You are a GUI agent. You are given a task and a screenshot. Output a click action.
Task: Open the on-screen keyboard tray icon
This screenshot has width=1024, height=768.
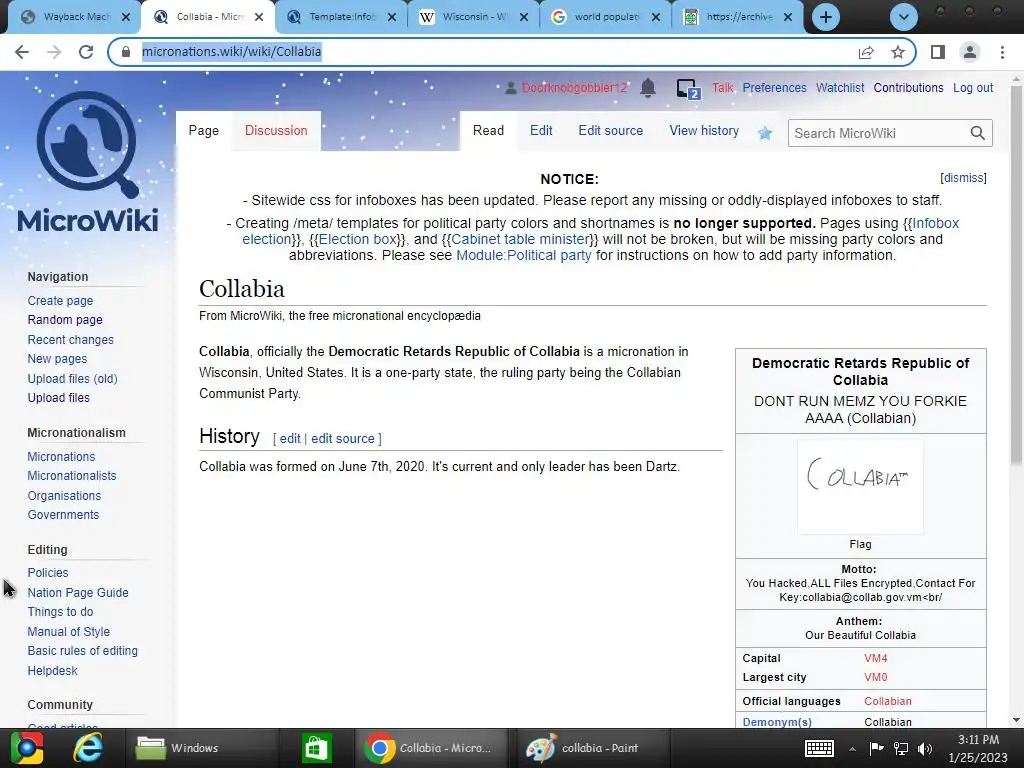[819, 748]
